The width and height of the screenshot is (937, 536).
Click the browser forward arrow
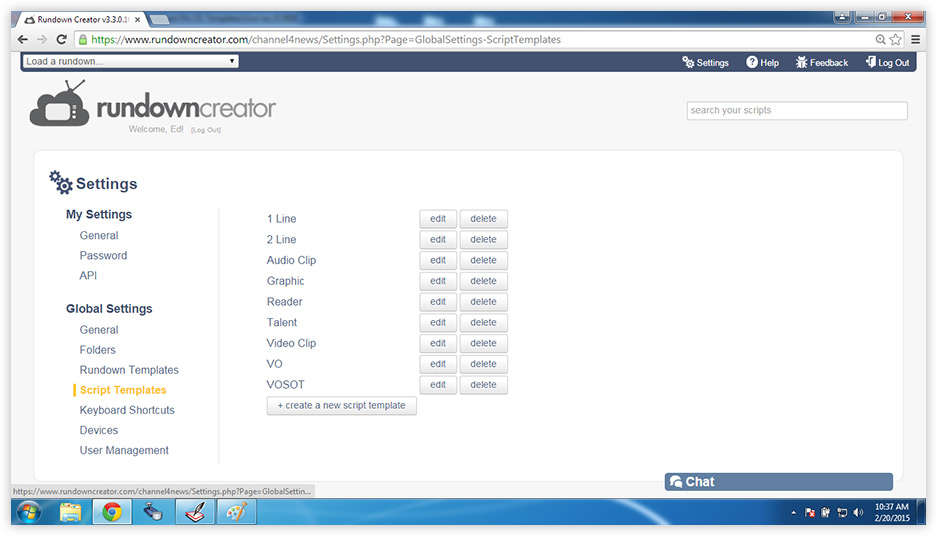tap(42, 39)
